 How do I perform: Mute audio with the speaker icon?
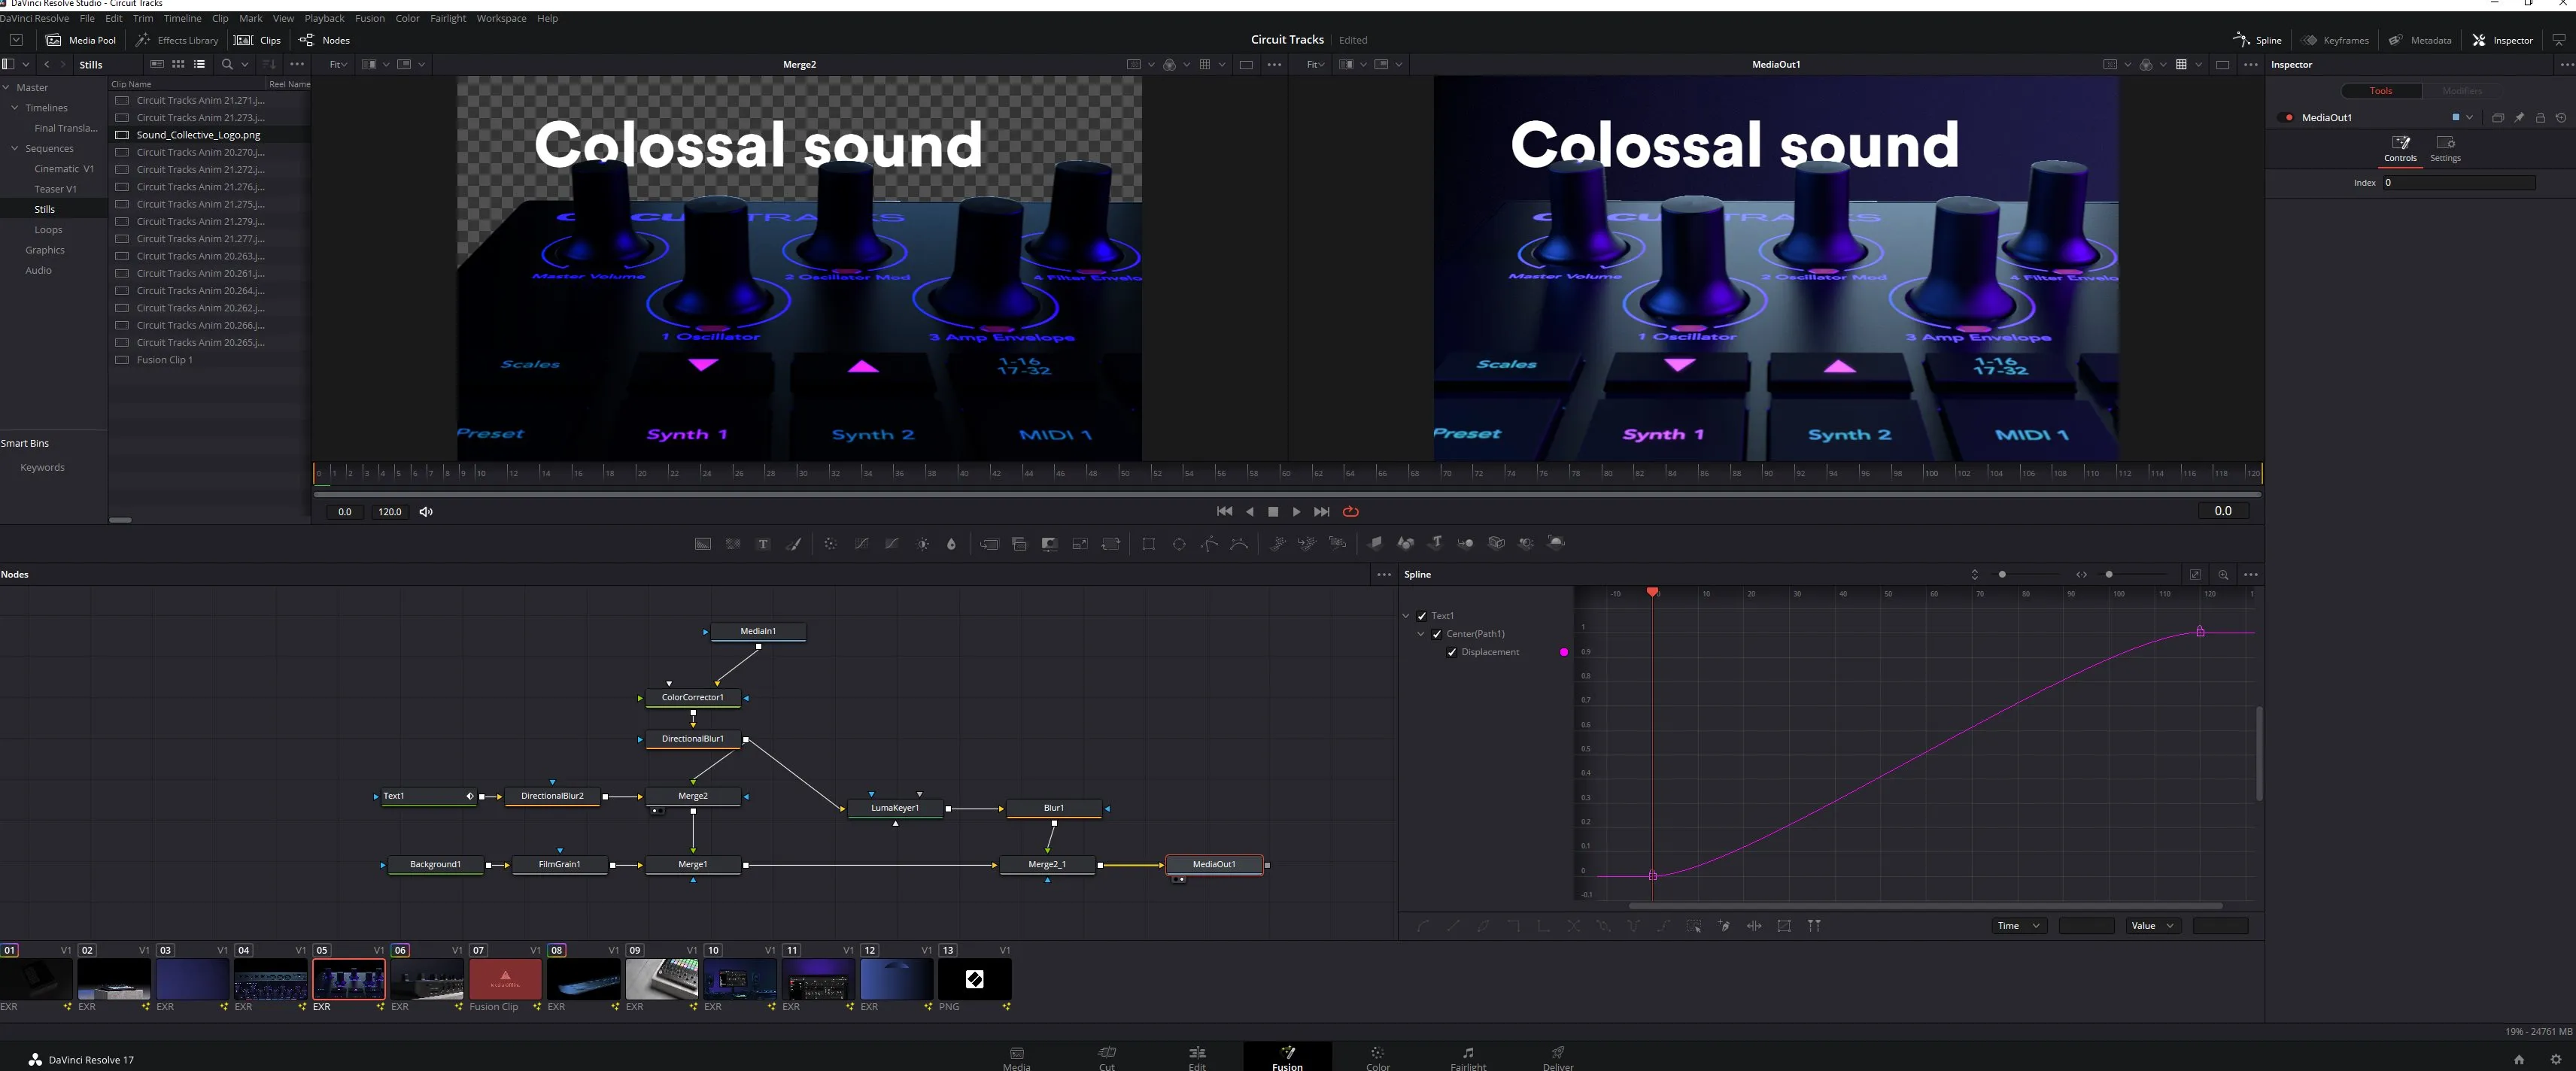[x=426, y=512]
